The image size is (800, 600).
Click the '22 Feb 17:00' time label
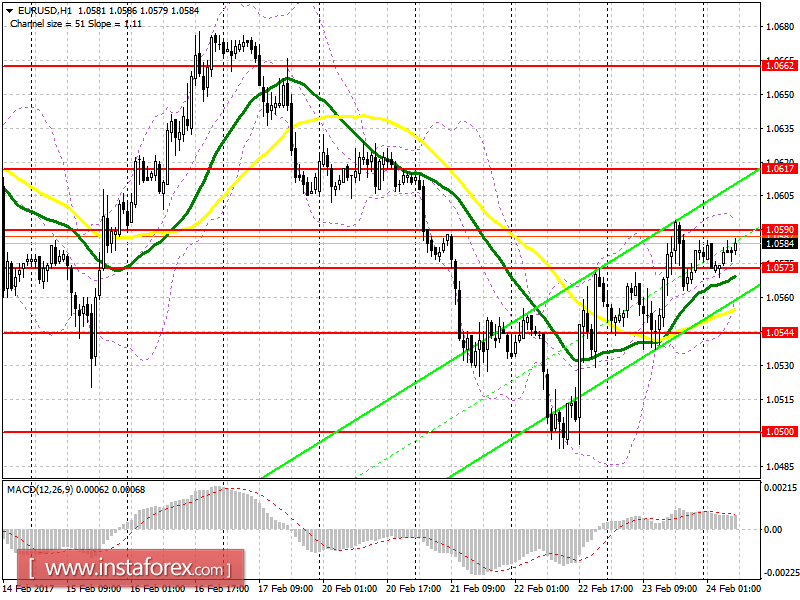(x=606, y=588)
